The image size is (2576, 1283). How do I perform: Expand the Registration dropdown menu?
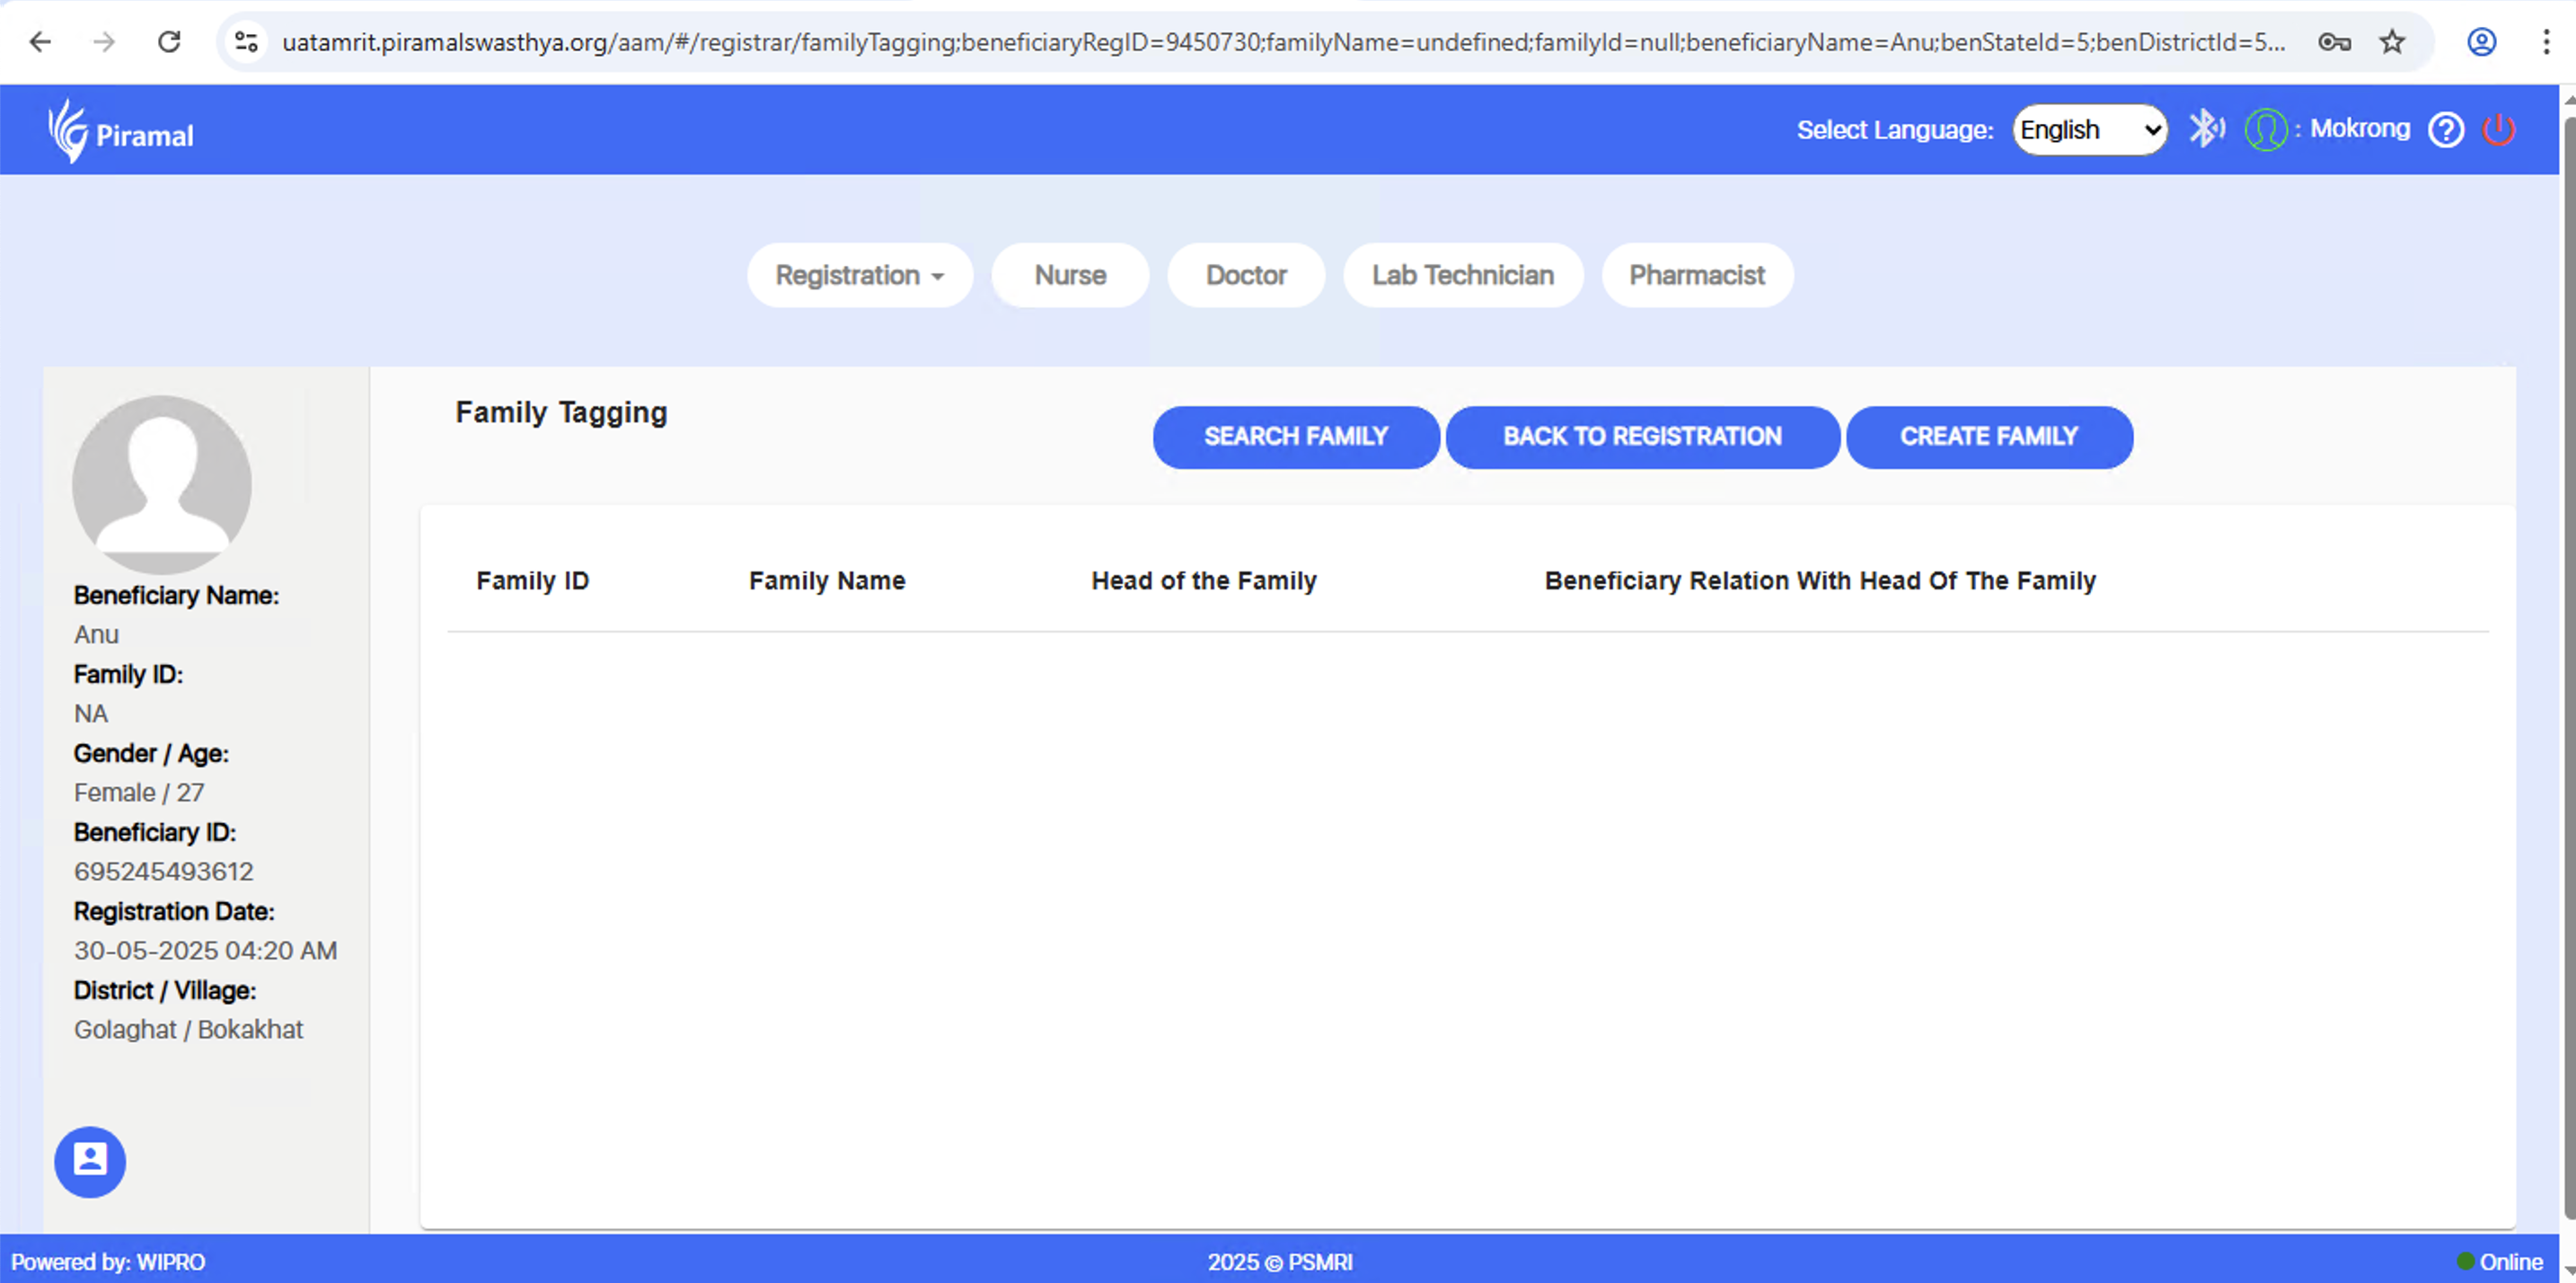[860, 275]
